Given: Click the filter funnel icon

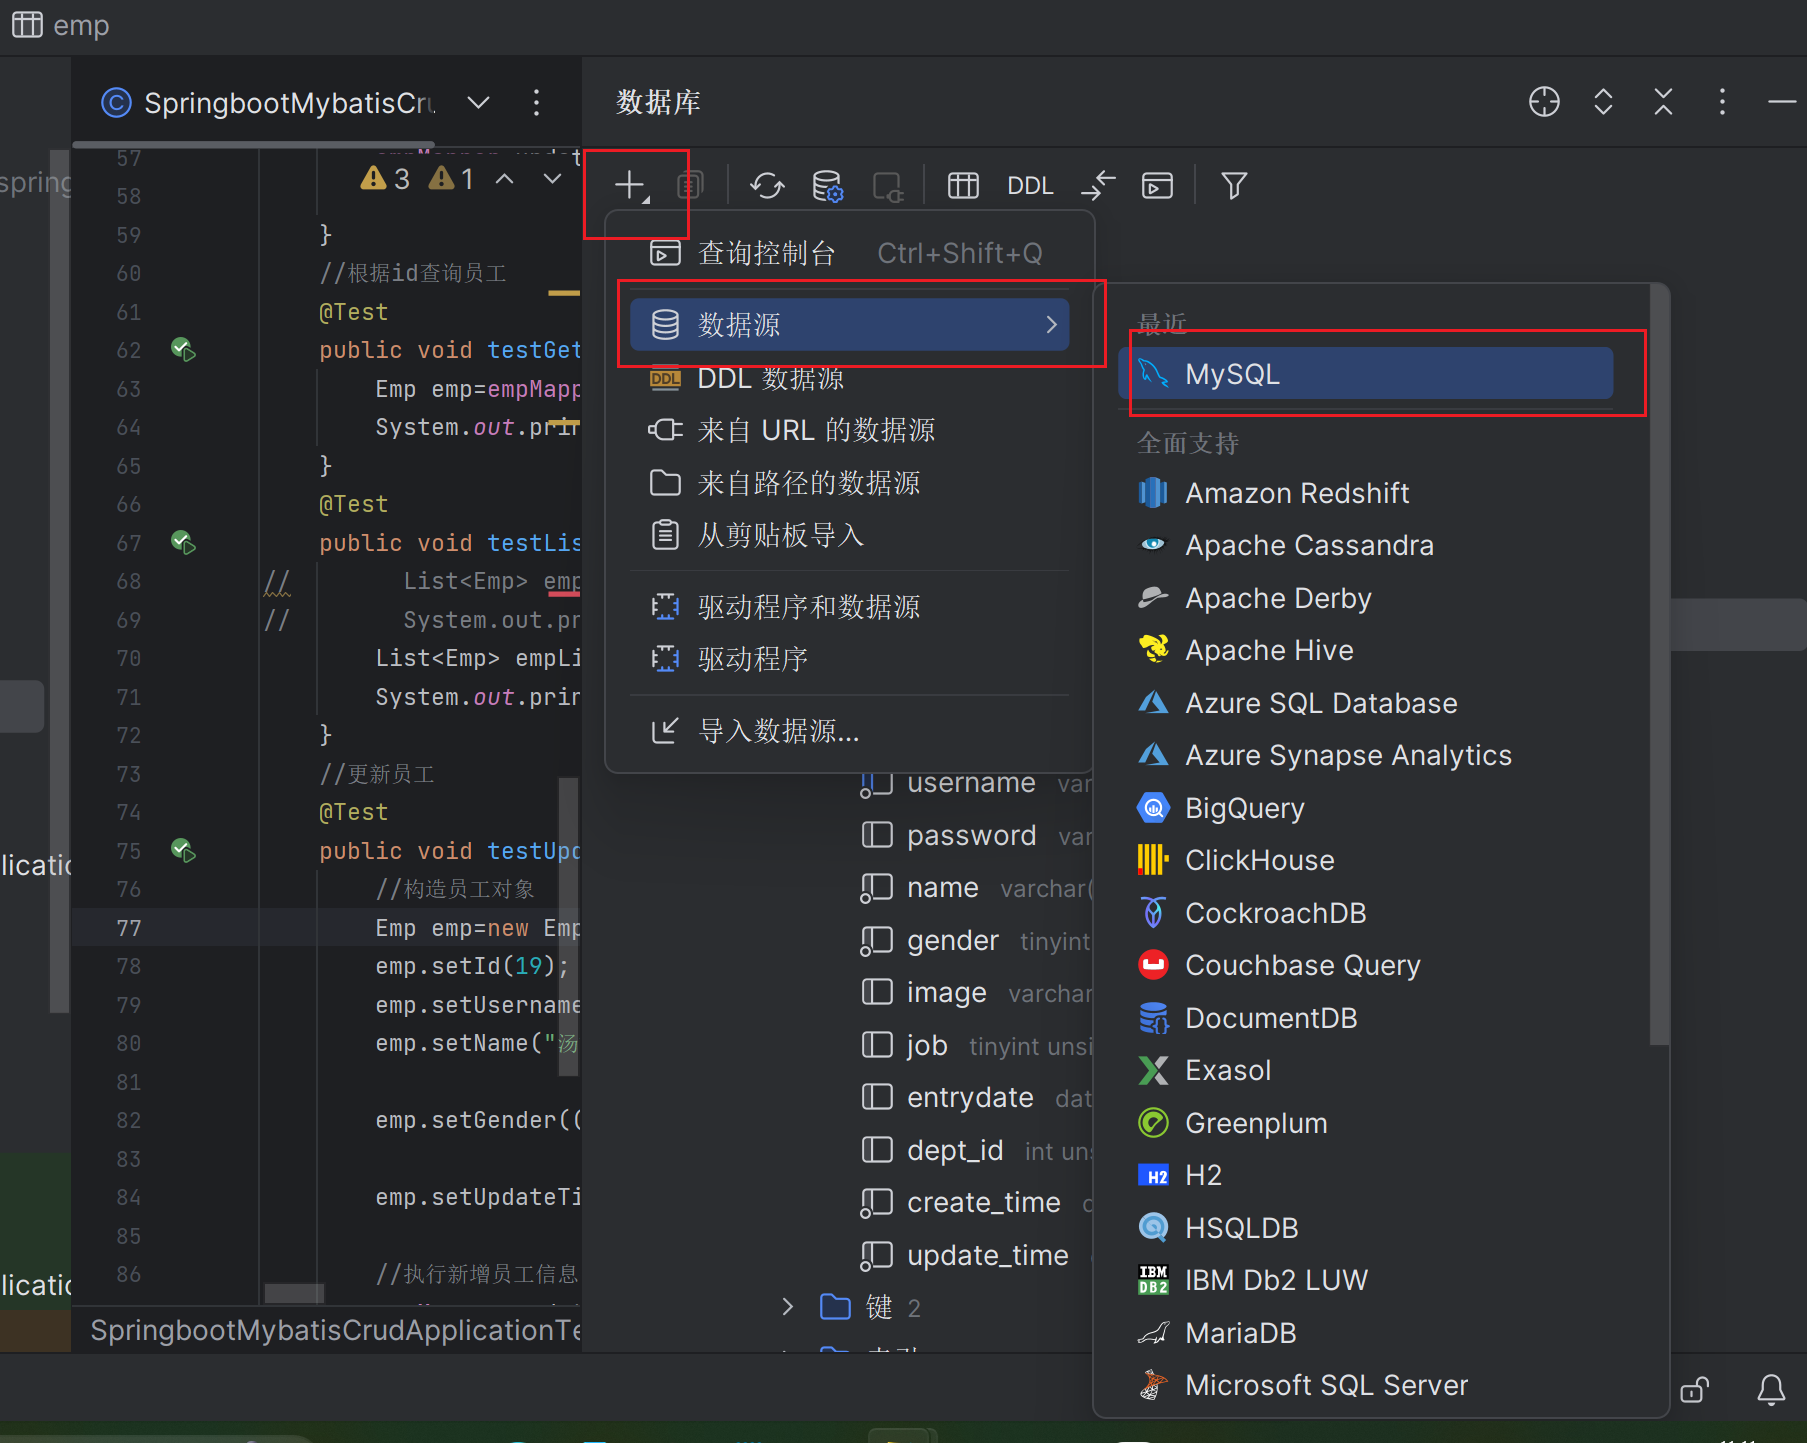Looking at the screenshot, I should tap(1234, 186).
